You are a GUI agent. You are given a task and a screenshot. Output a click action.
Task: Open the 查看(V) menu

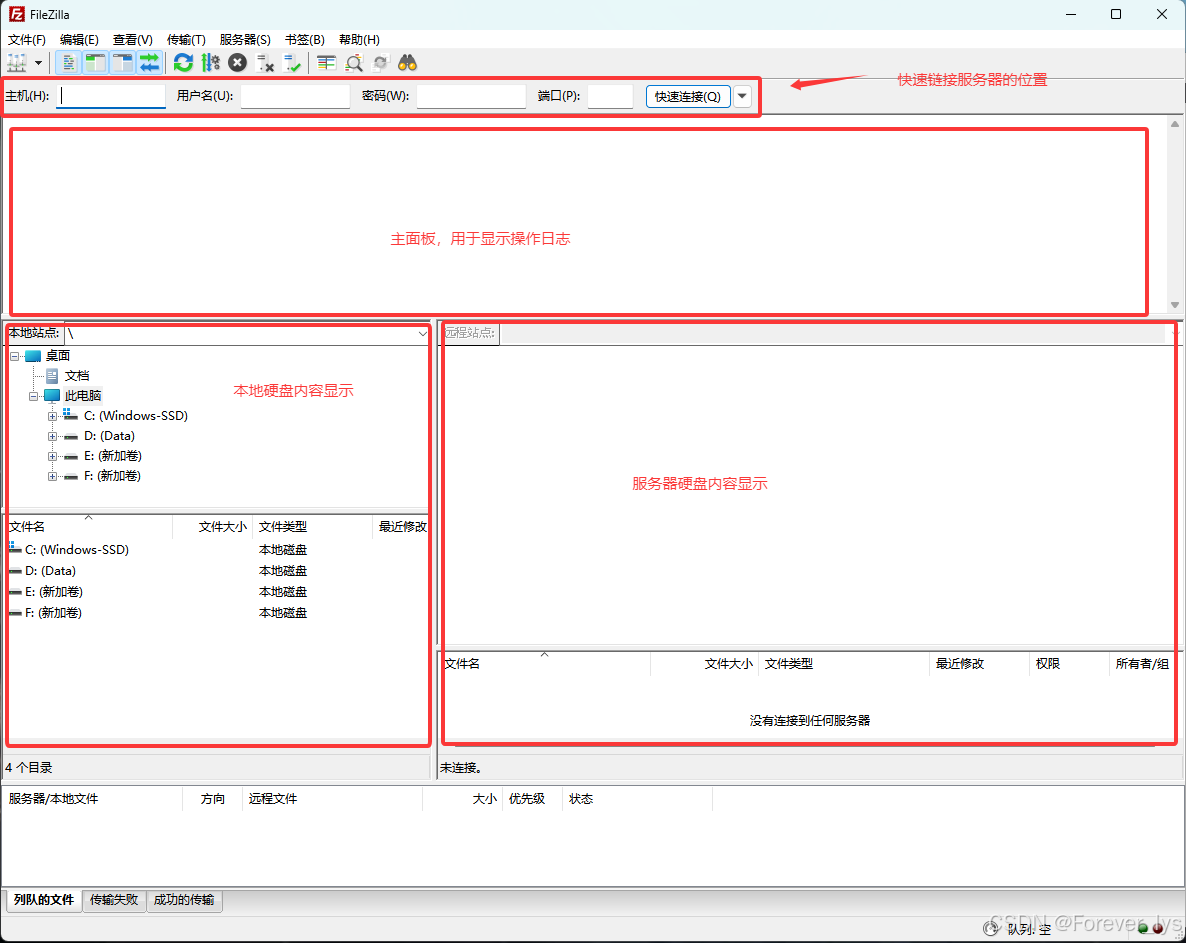(x=132, y=39)
